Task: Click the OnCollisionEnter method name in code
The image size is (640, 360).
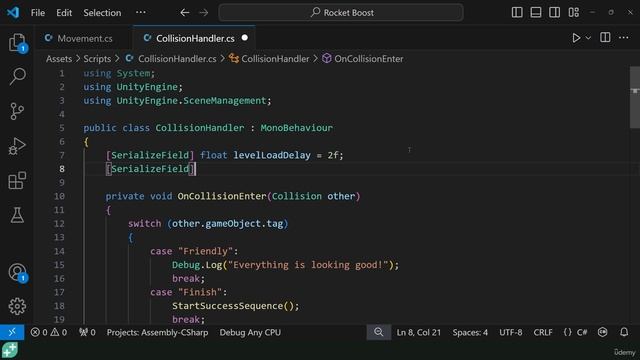Action: 222,196
